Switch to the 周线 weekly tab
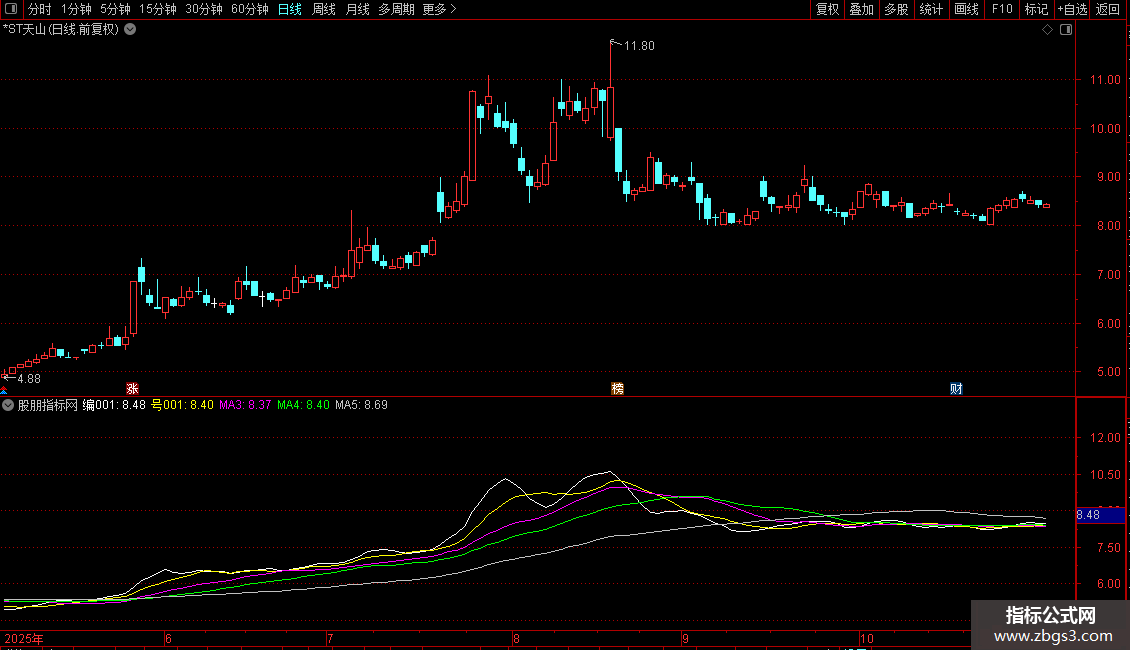 (324, 9)
